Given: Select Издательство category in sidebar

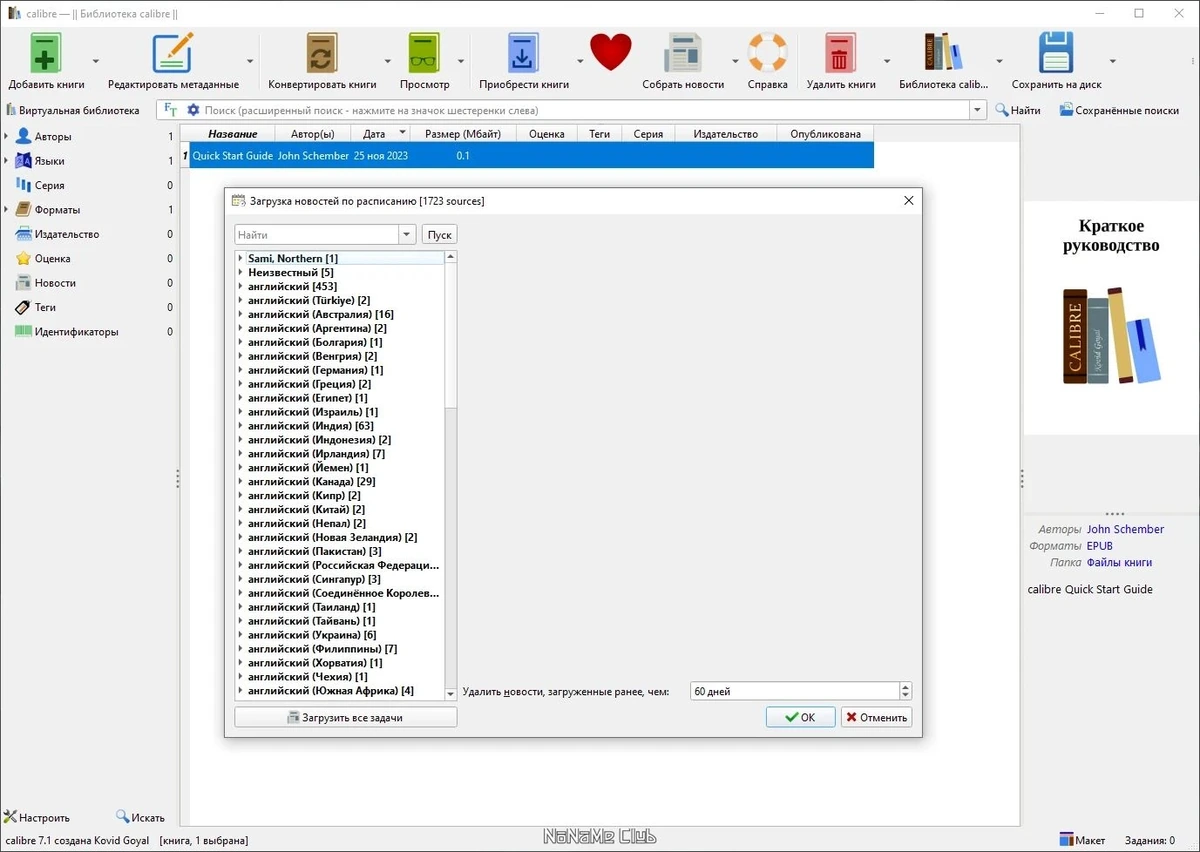Looking at the screenshot, I should [x=67, y=234].
